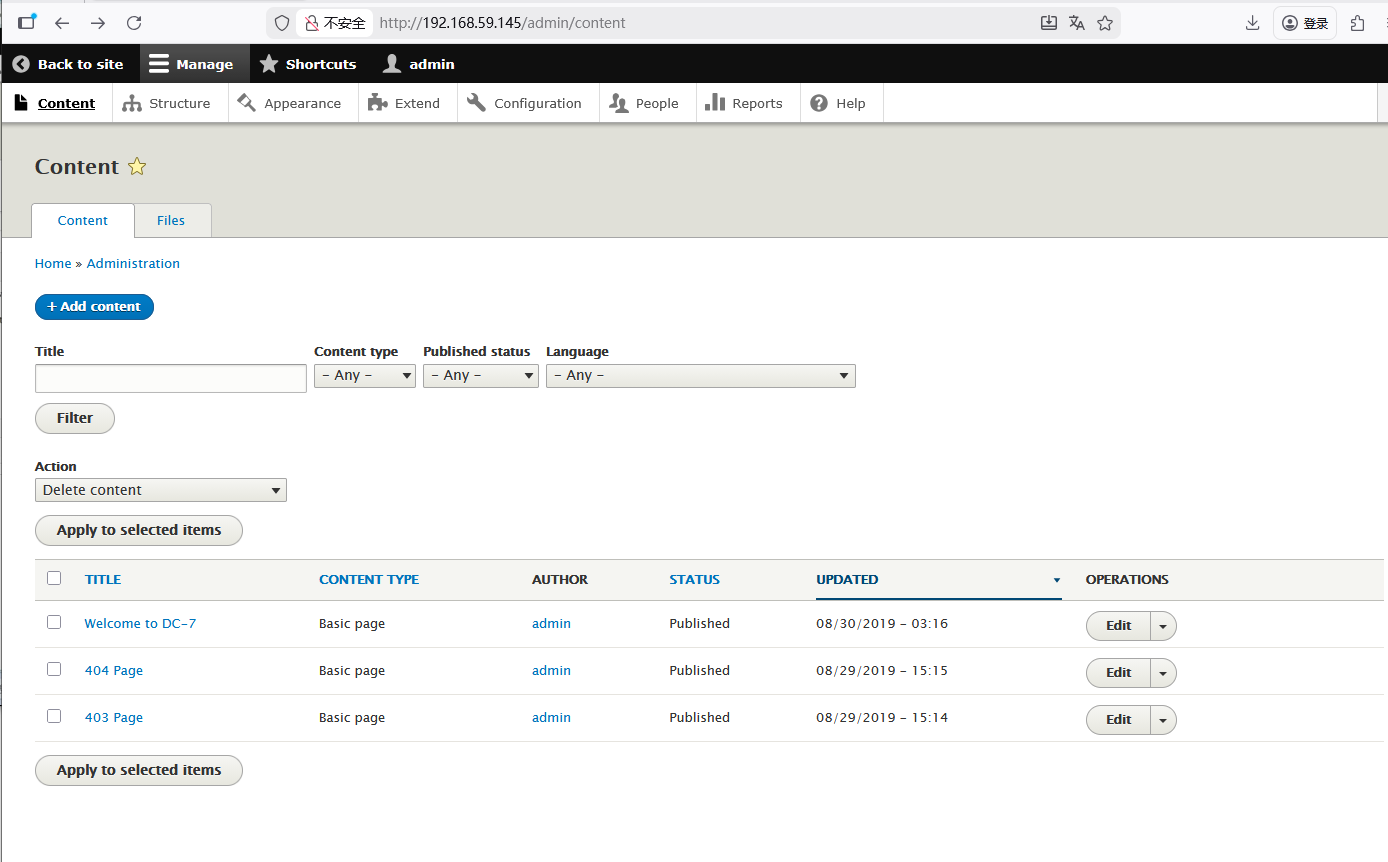
Task: Follow the Home breadcrumb link
Action: point(53,263)
